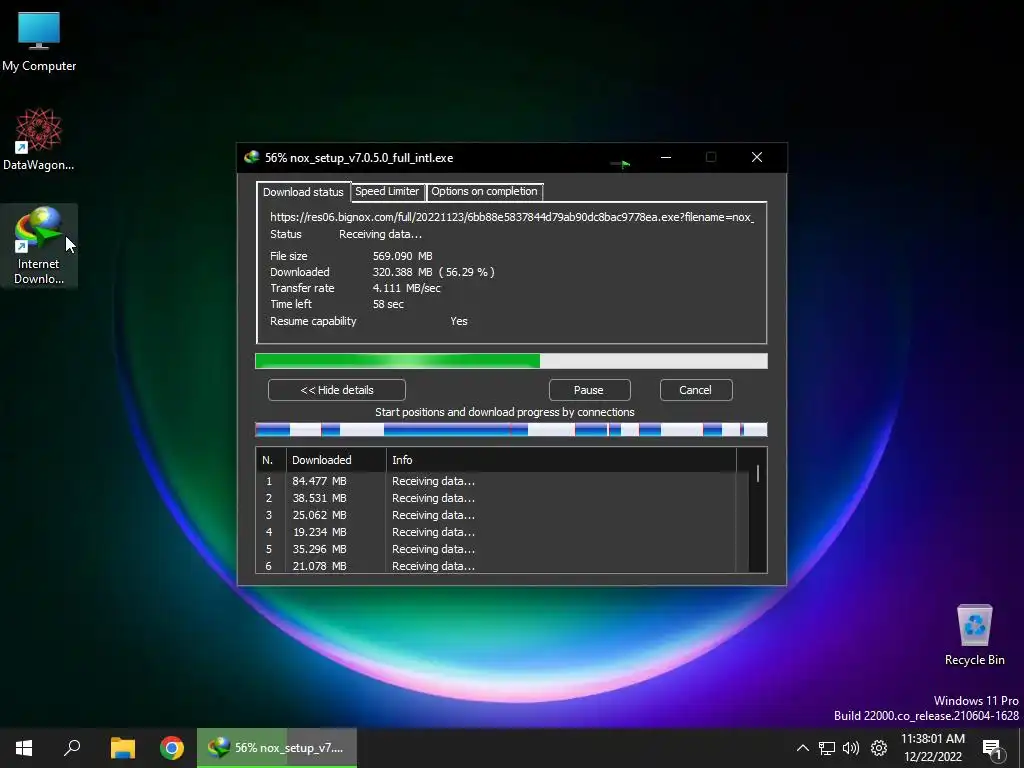This screenshot has height=768, width=1024.
Task: Click the green download progress bar
Action: pyautogui.click(x=511, y=361)
